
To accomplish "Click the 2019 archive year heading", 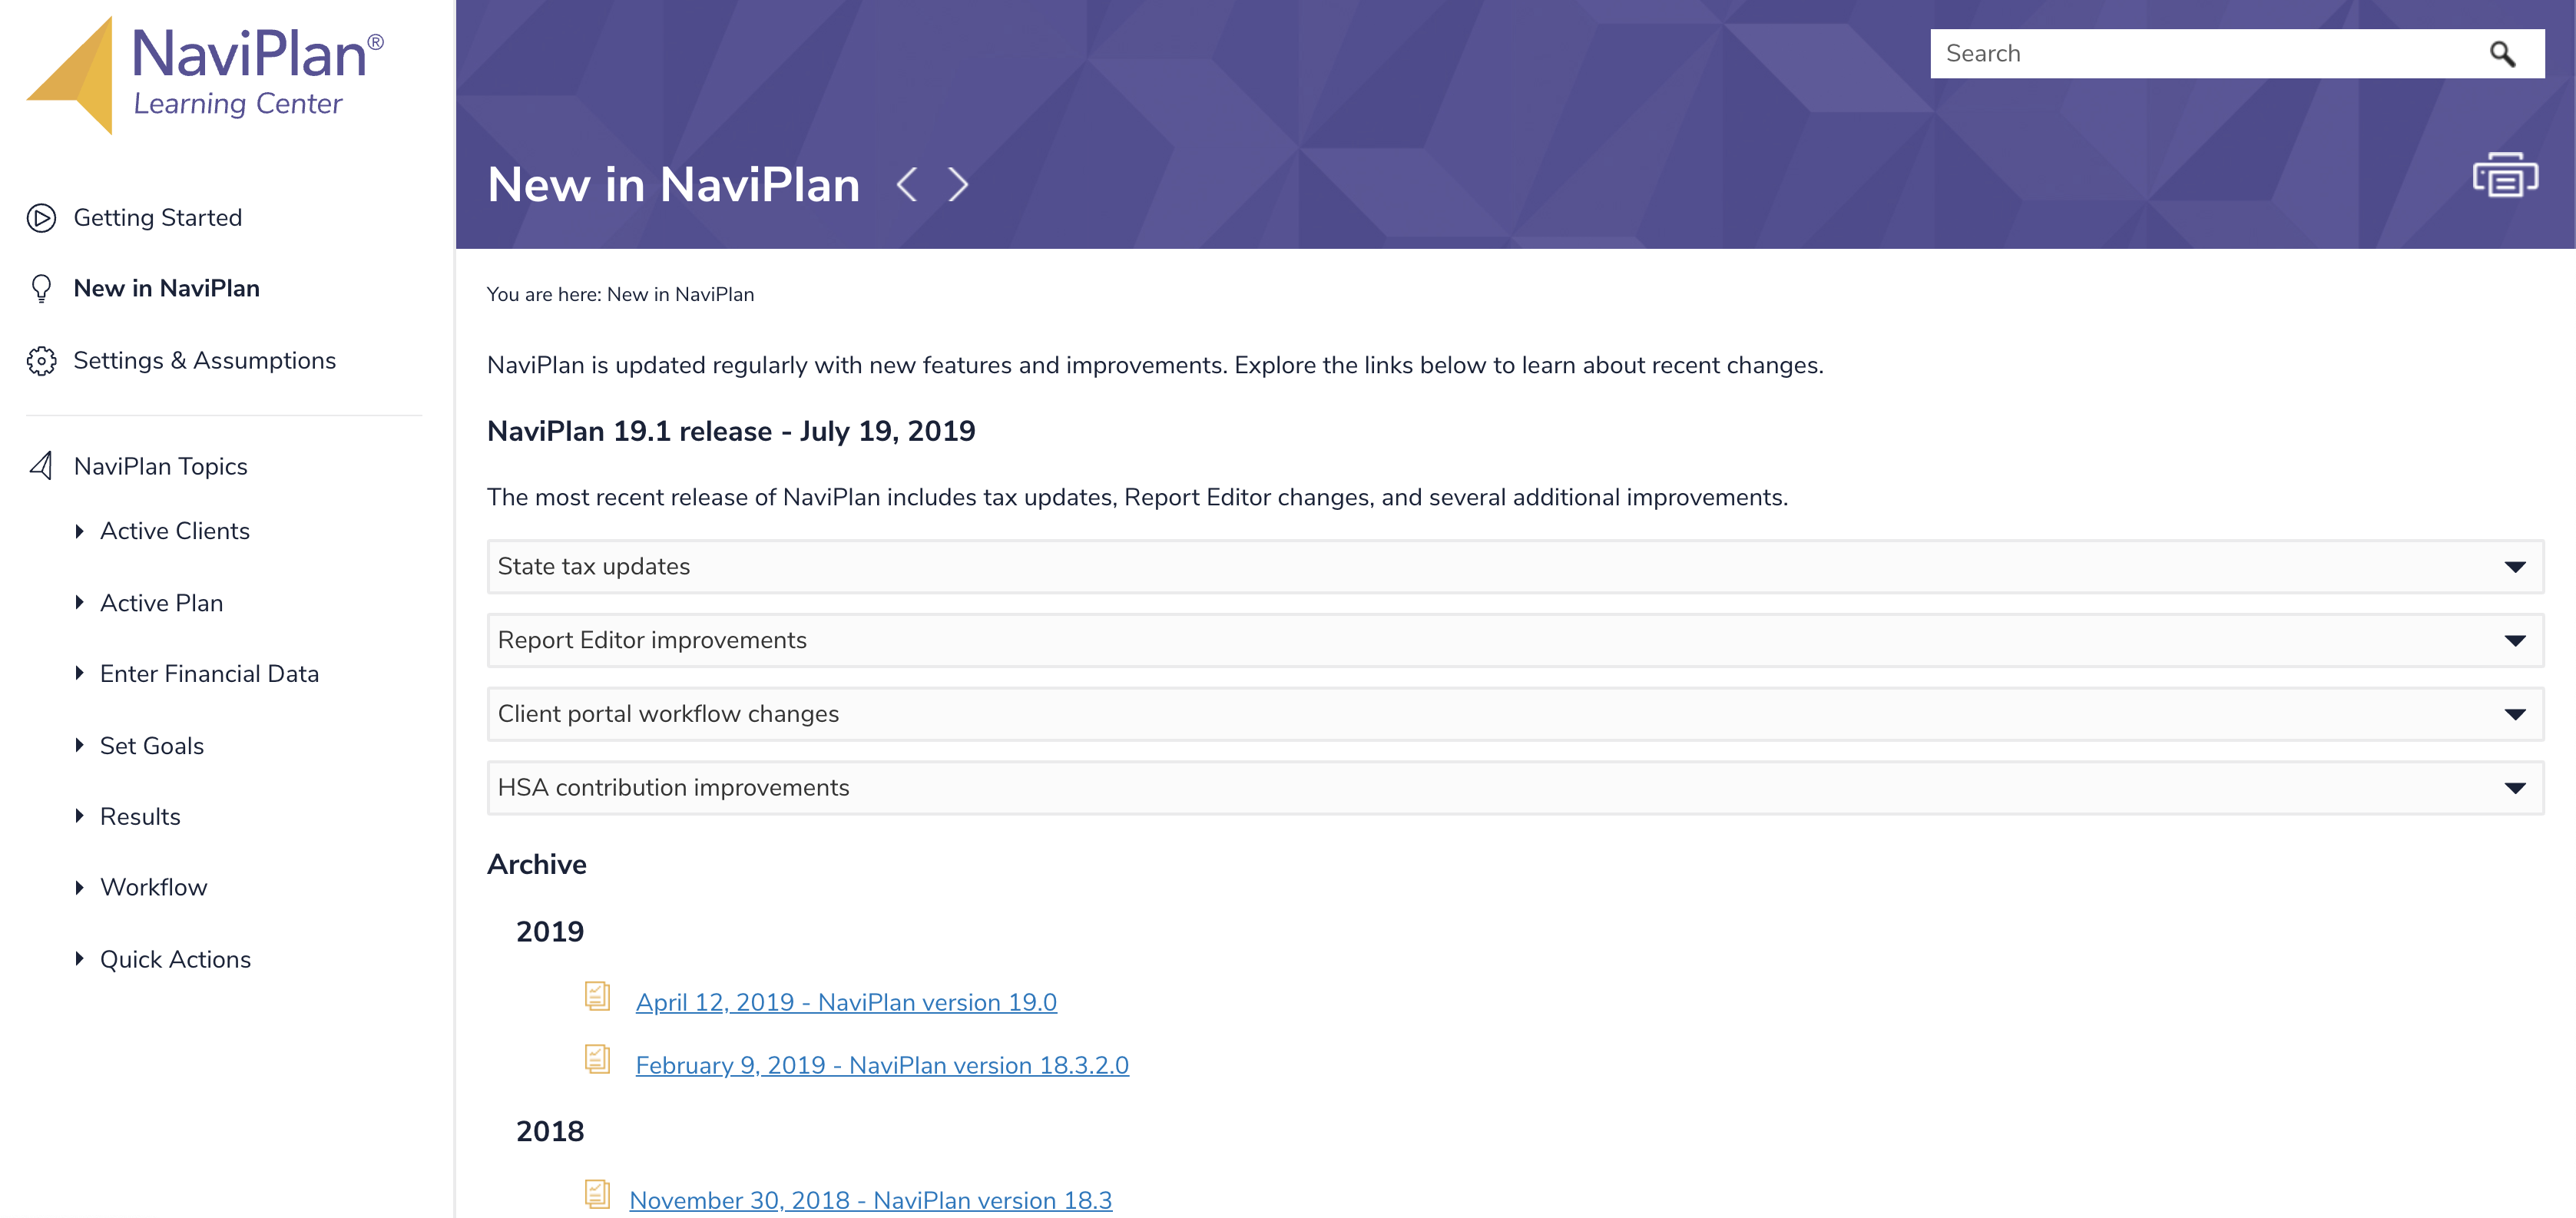I will click(550, 932).
